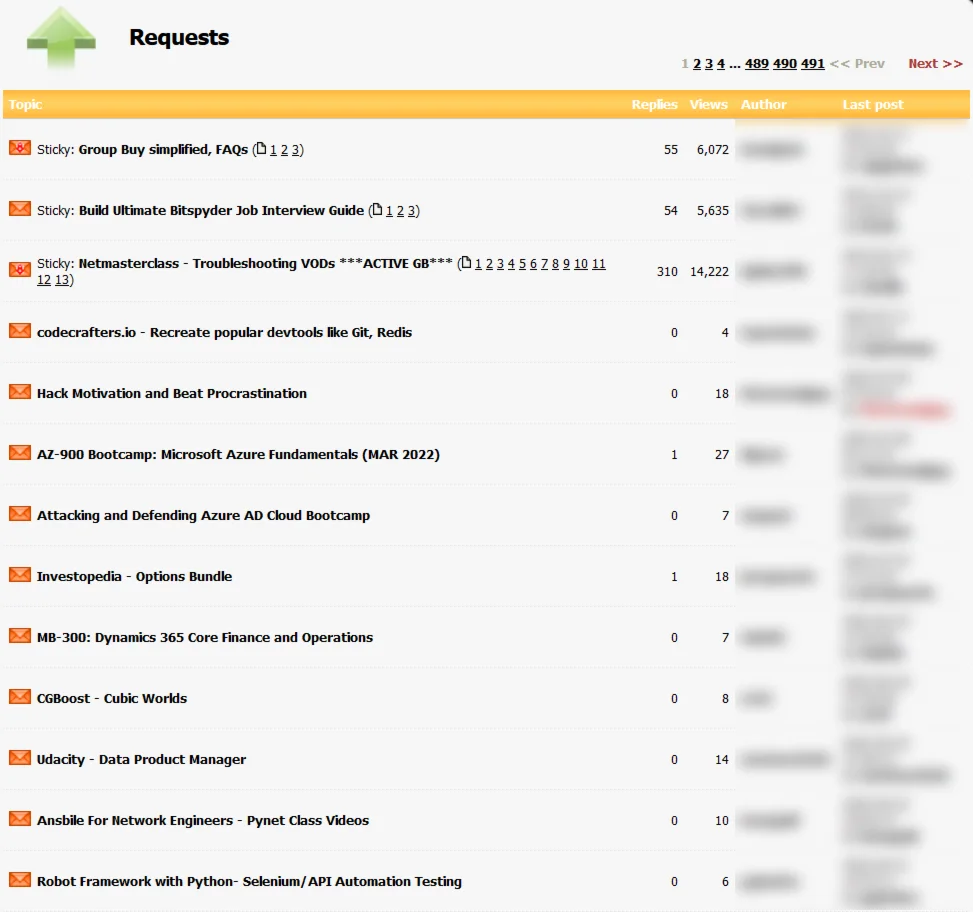Open page 12 of Netmasterclass topic
This screenshot has height=912, width=973.
(x=43, y=280)
